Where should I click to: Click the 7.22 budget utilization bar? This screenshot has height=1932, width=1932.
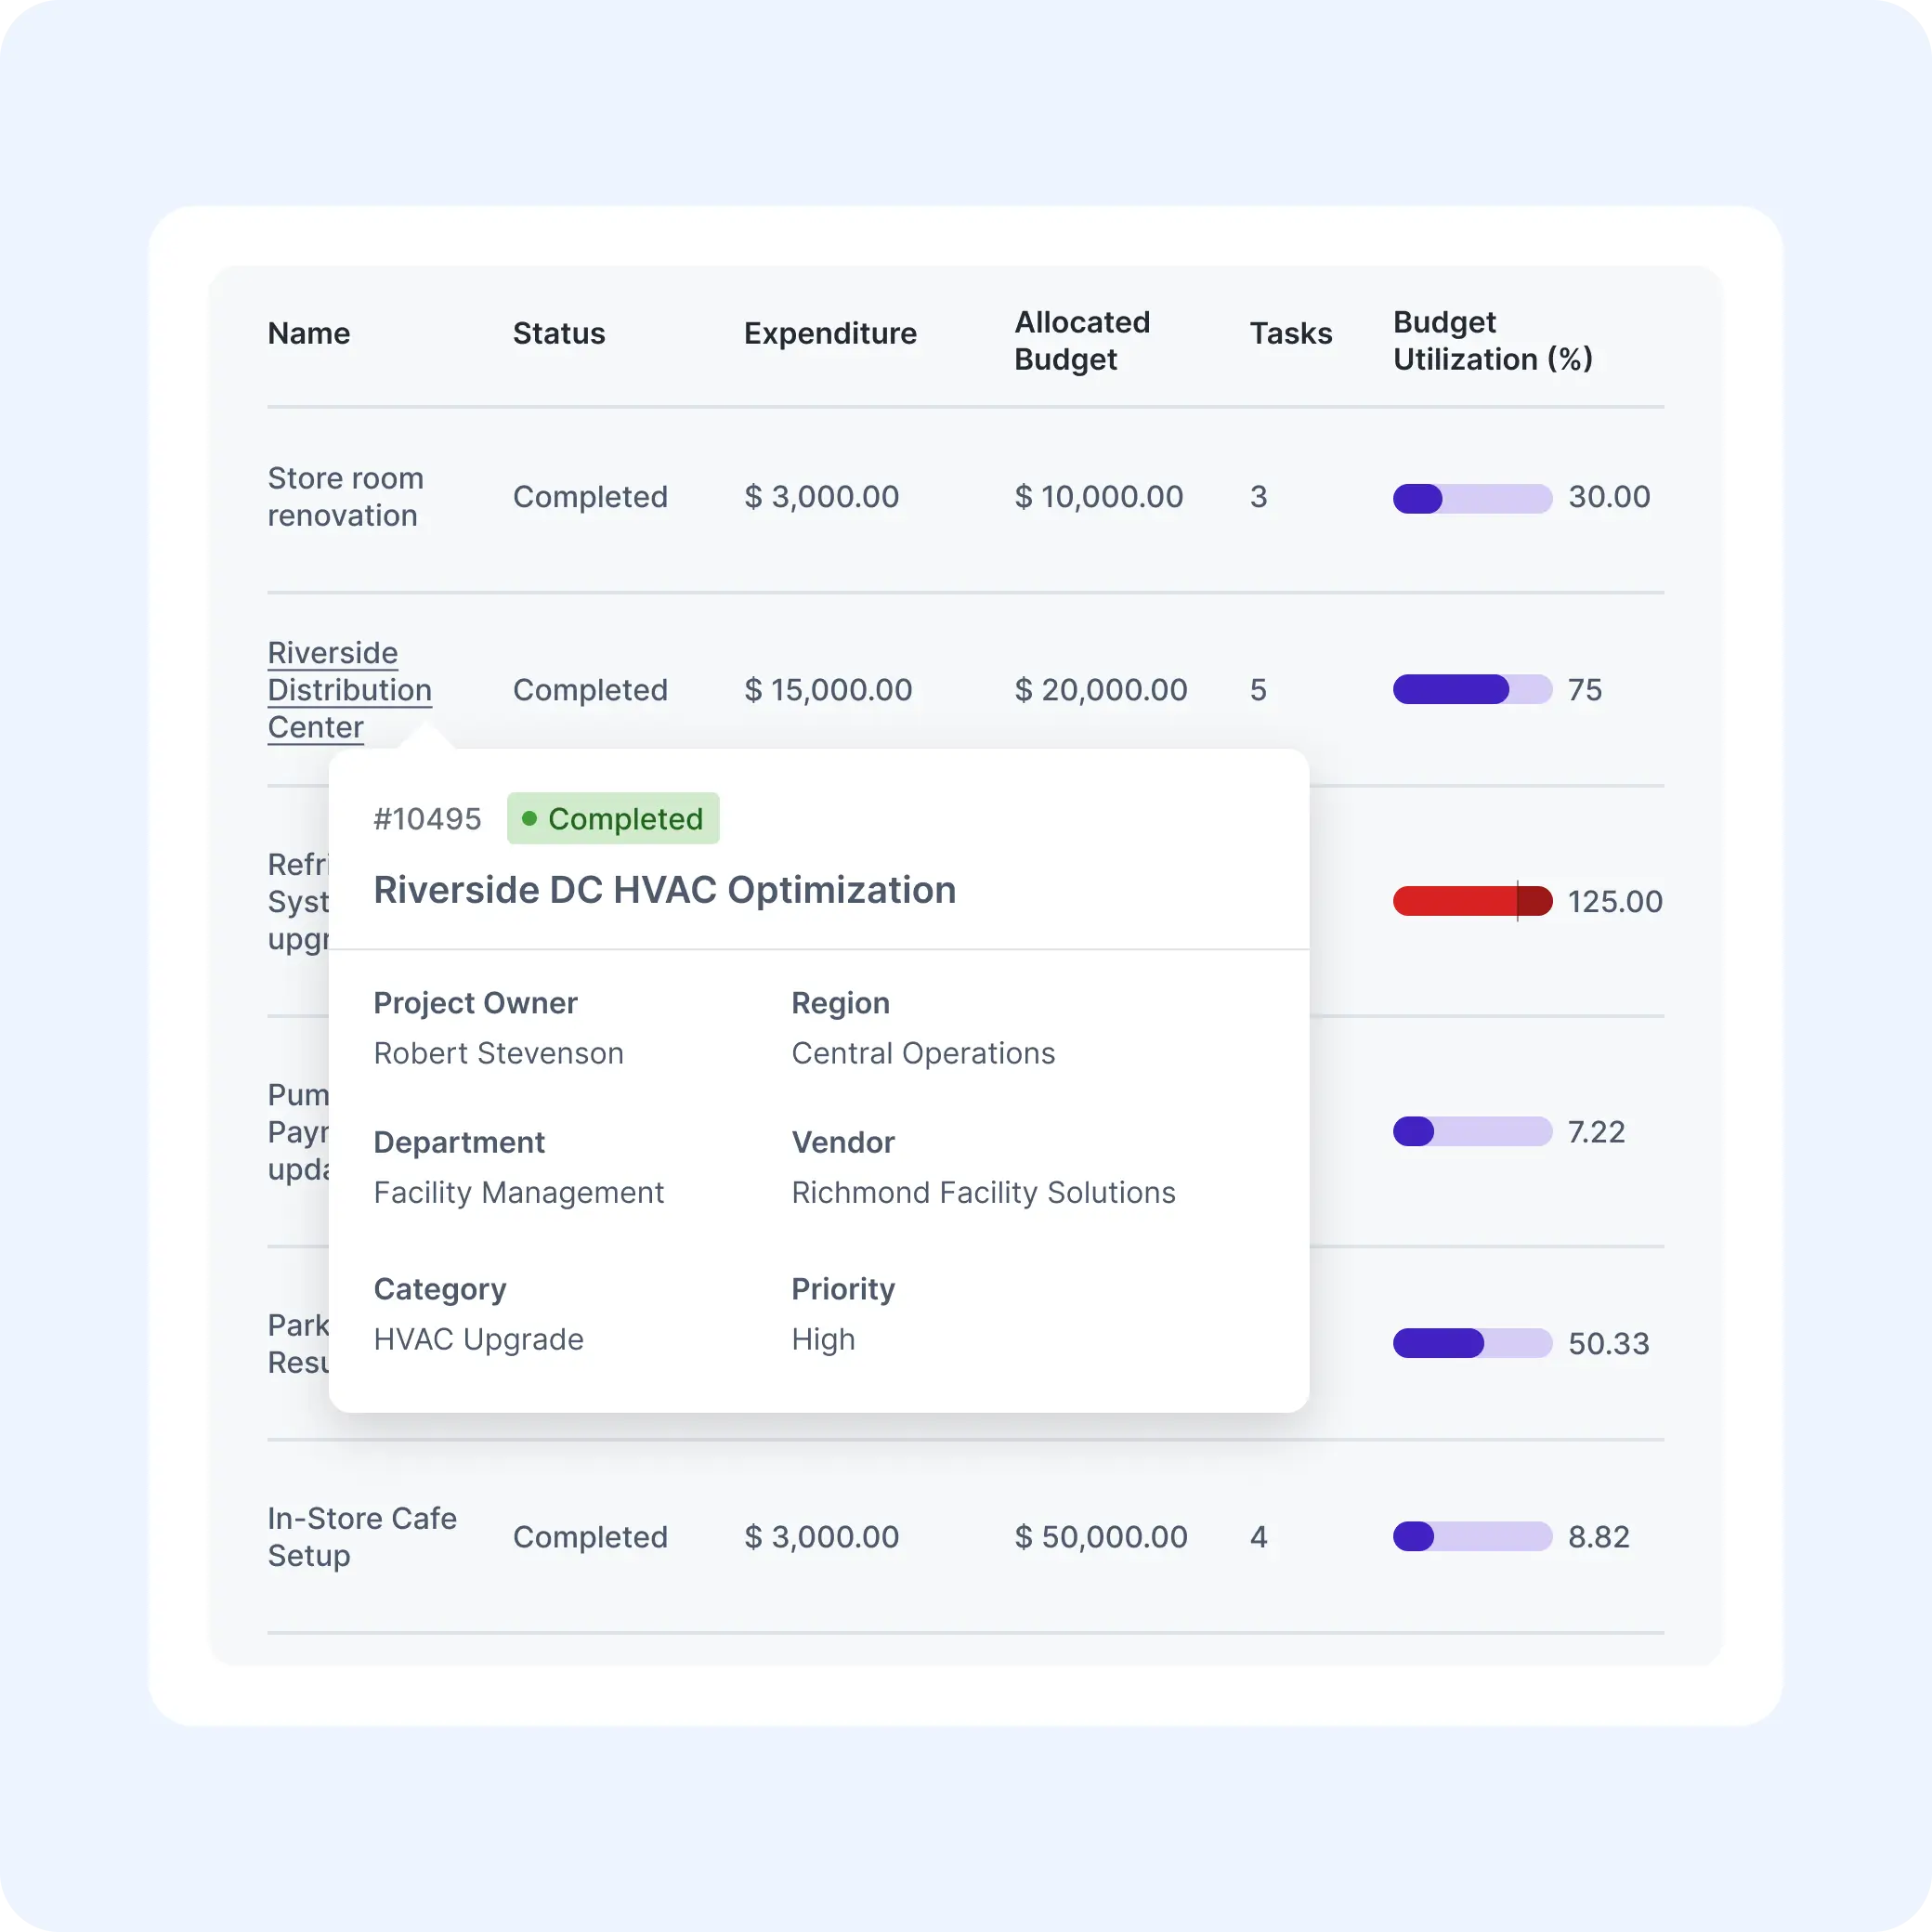(1472, 1131)
